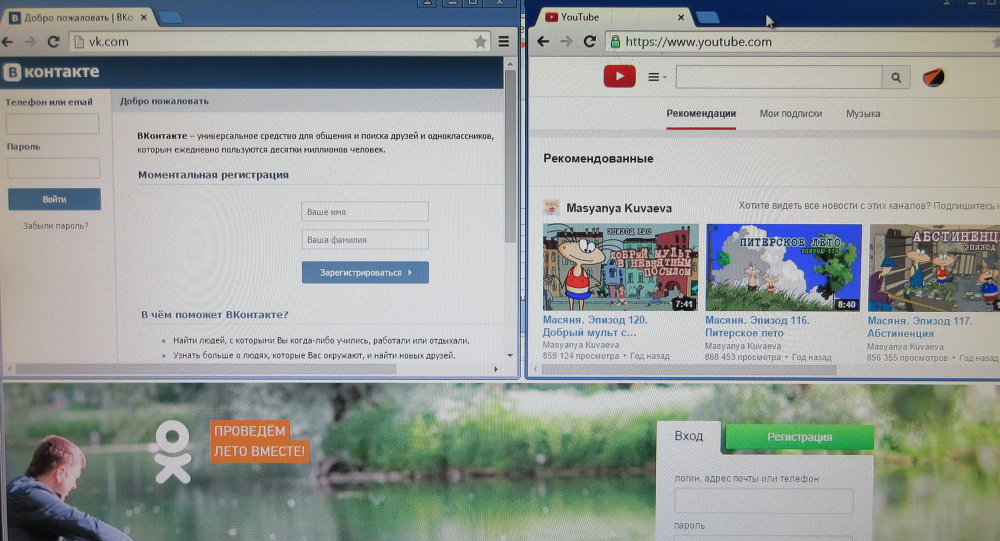The image size is (1000, 541).
Task: Click the Ваша фамилия field
Action: pyautogui.click(x=365, y=240)
